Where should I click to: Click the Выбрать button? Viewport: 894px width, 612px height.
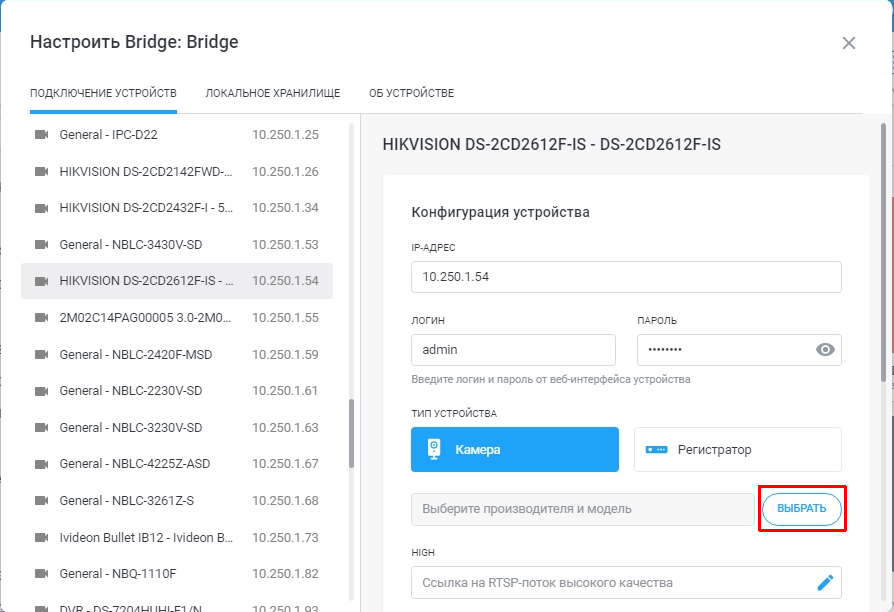[802, 508]
